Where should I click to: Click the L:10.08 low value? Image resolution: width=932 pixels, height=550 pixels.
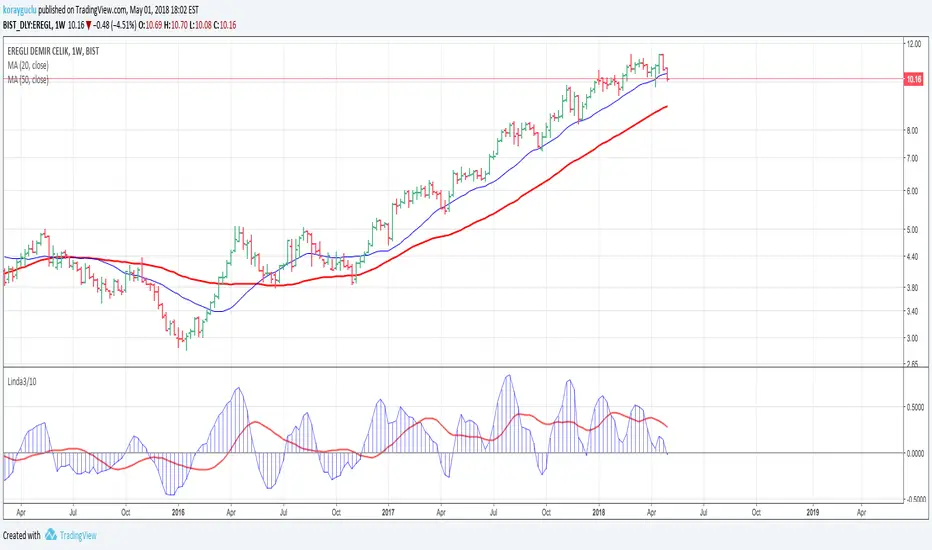(200, 25)
